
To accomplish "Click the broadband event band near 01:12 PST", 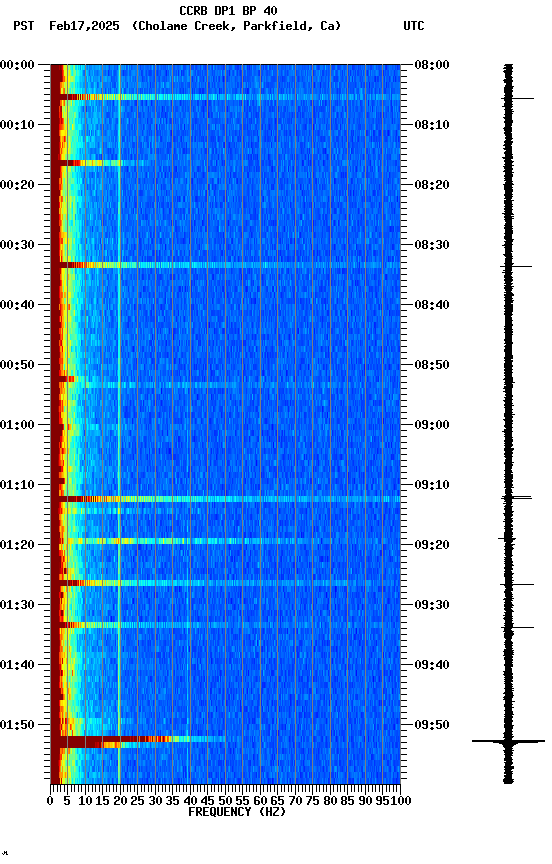I will (x=225, y=499).
